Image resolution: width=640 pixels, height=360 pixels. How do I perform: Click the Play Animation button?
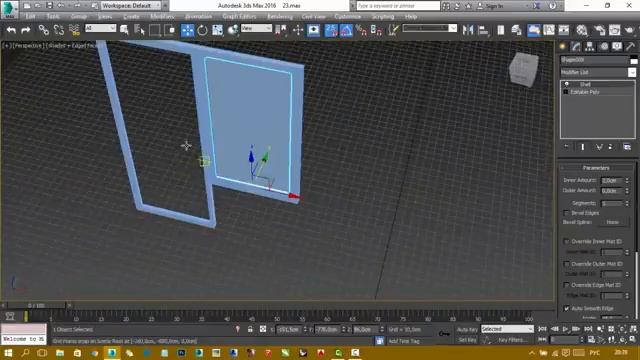click(565, 329)
